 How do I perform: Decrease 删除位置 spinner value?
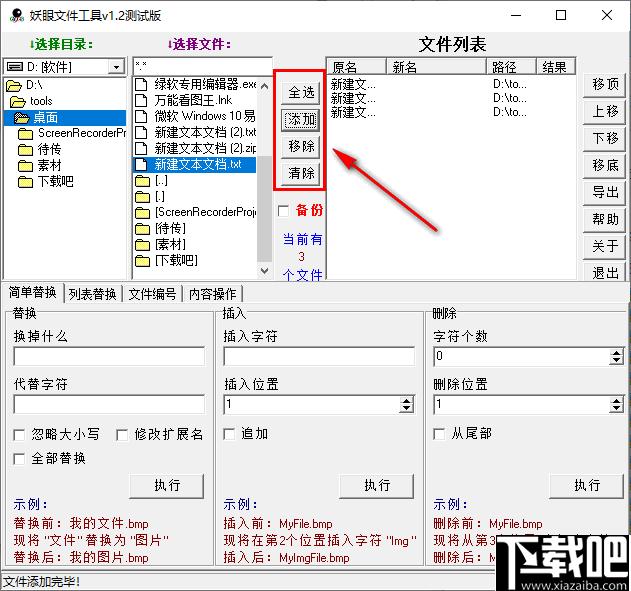617,408
